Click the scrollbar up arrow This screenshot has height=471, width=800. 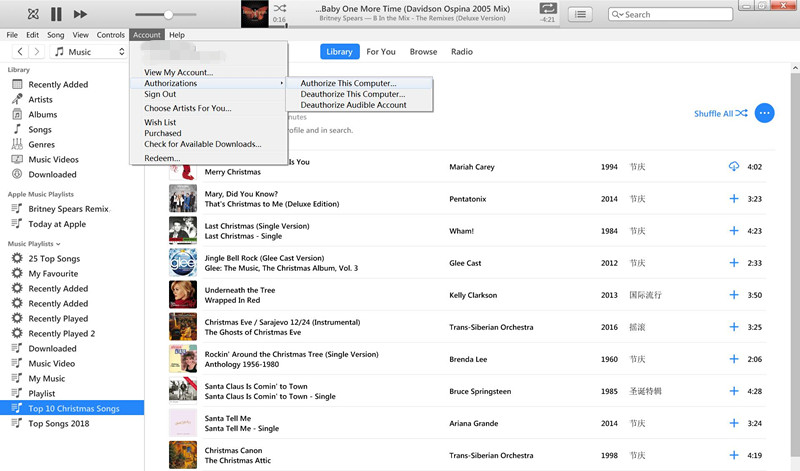pos(795,67)
